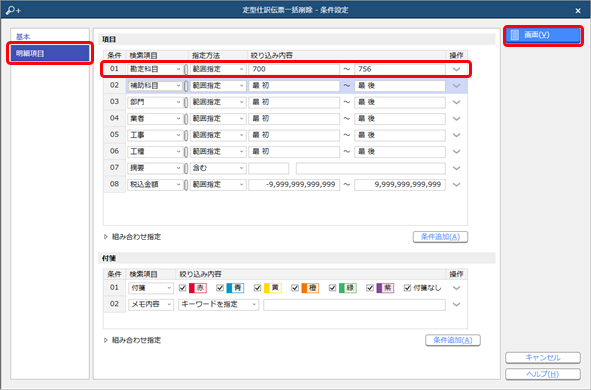Click the operation chevron in the メモ内容 row
The image size is (591, 390).
pos(456,304)
